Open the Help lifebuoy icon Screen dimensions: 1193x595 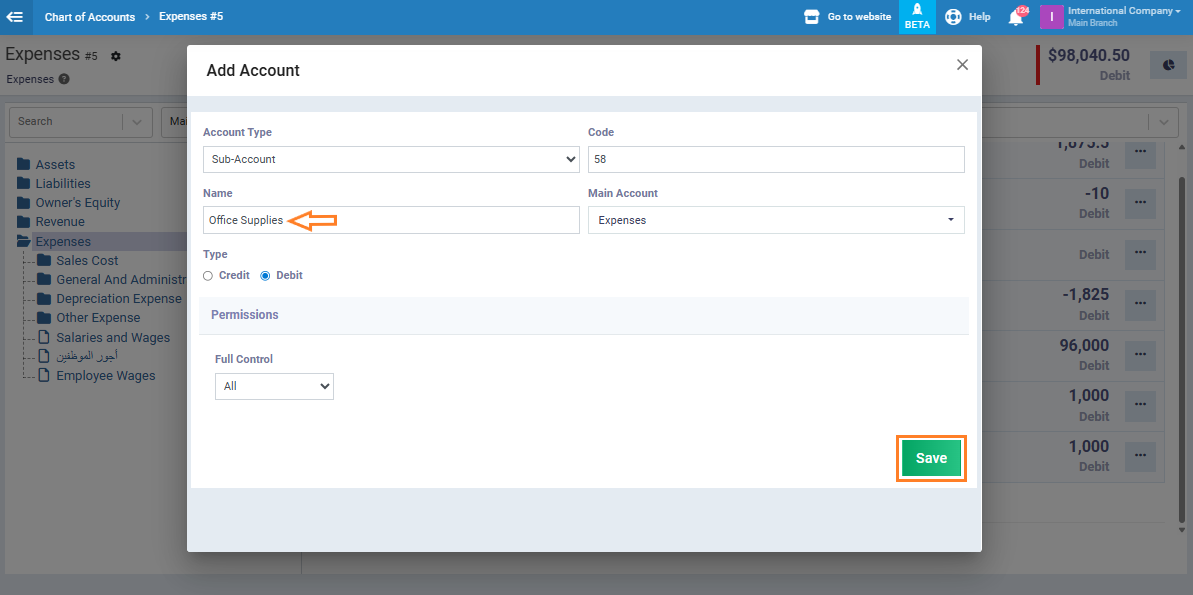pyautogui.click(x=953, y=17)
